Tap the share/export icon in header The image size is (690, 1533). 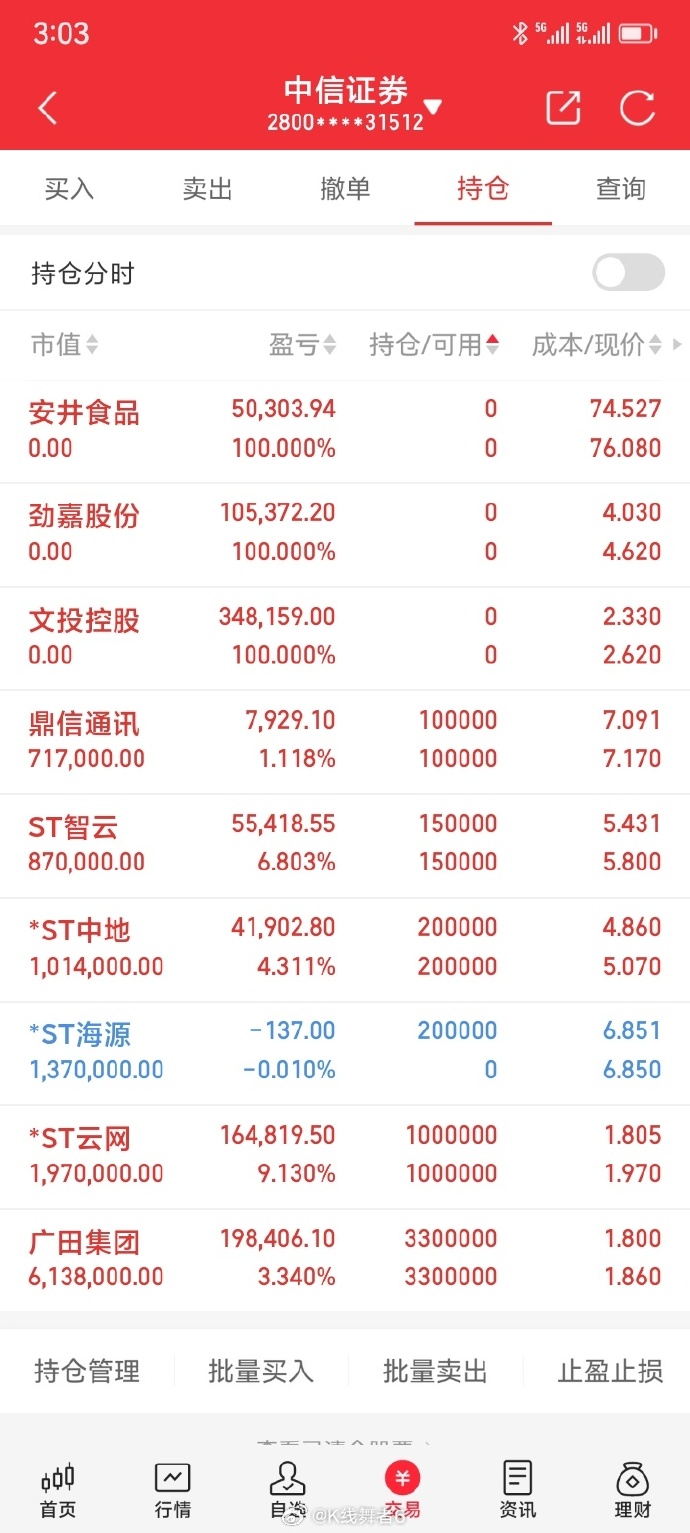(563, 108)
